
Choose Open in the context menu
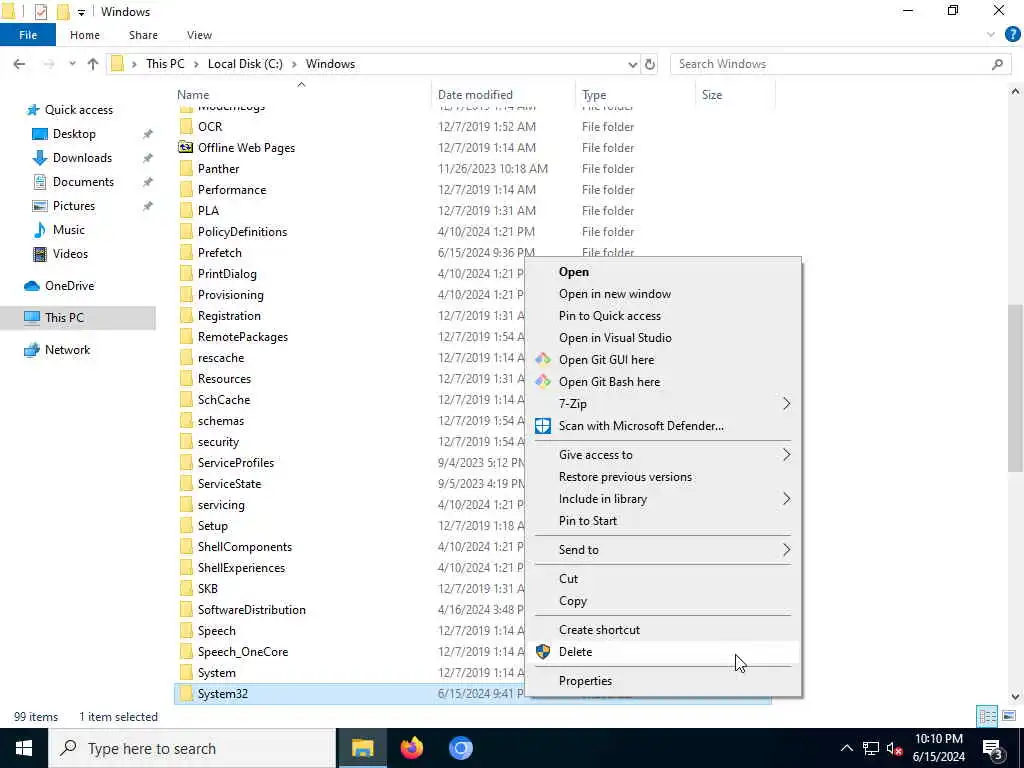point(665,272)
